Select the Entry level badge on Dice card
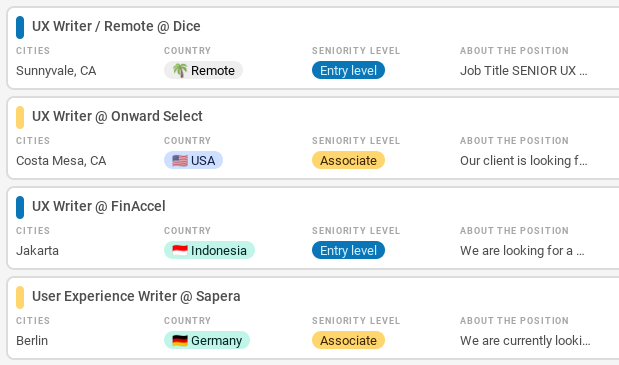 348,70
